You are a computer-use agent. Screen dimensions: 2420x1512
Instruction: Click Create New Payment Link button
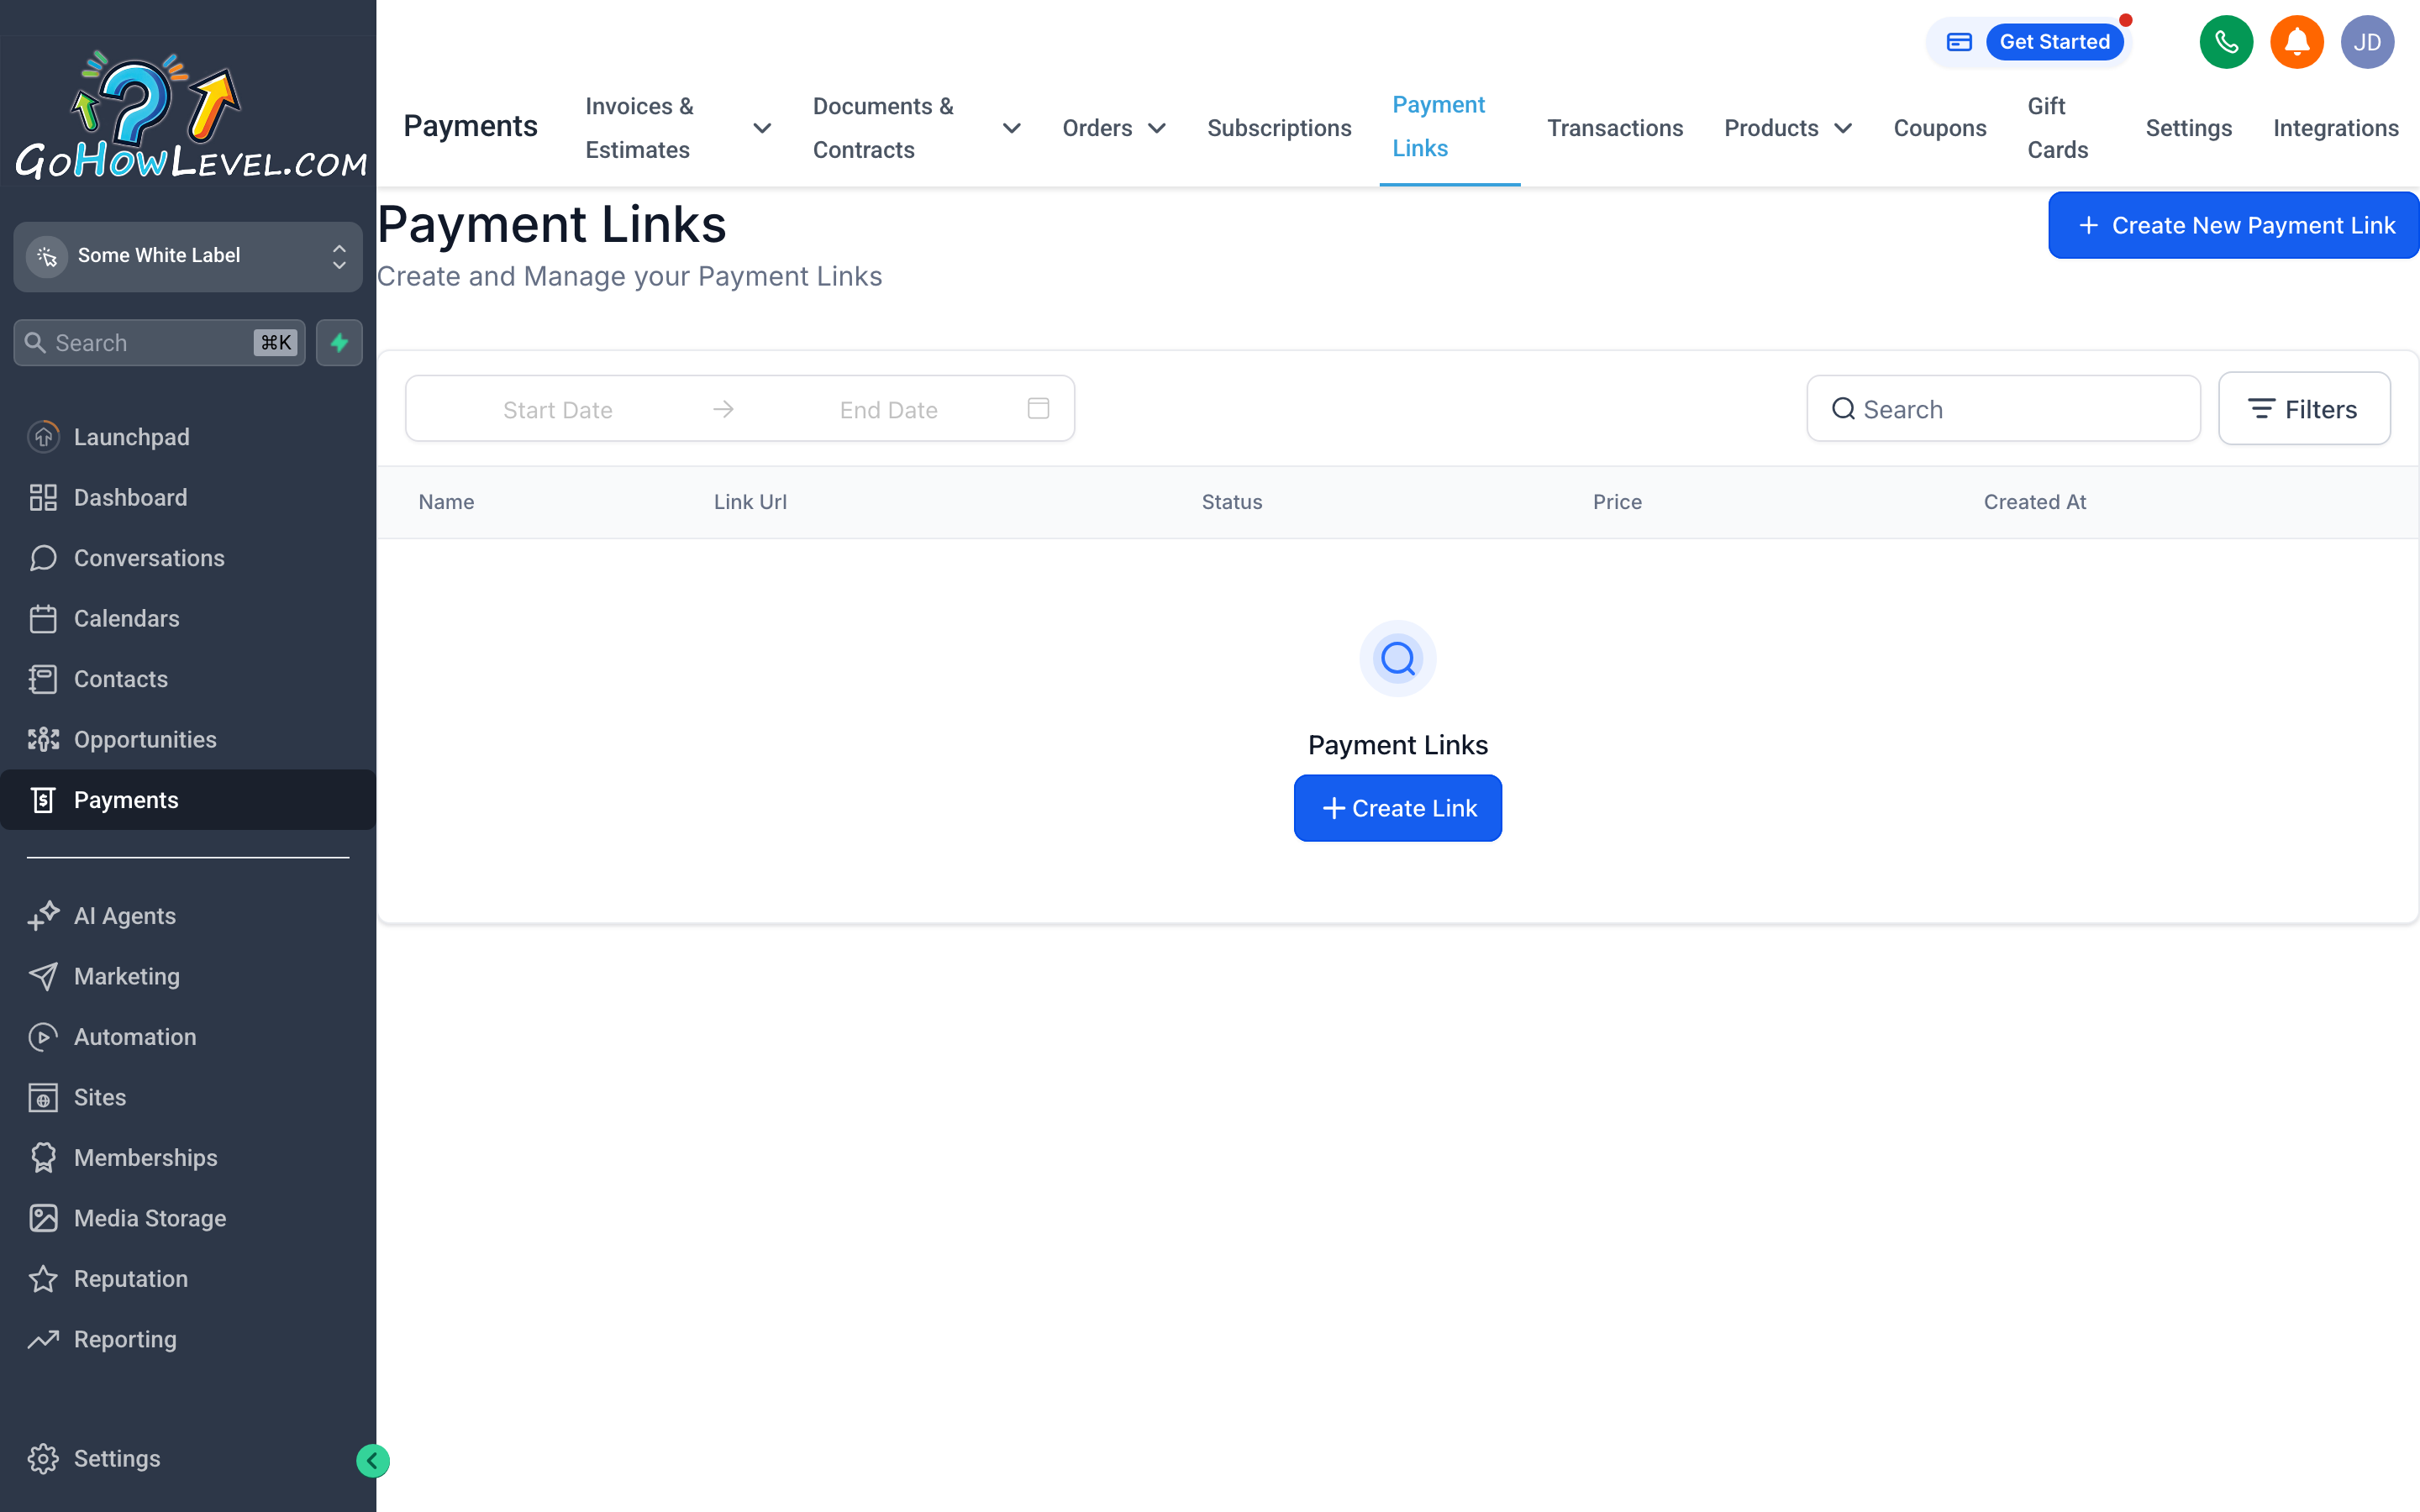coord(2233,225)
